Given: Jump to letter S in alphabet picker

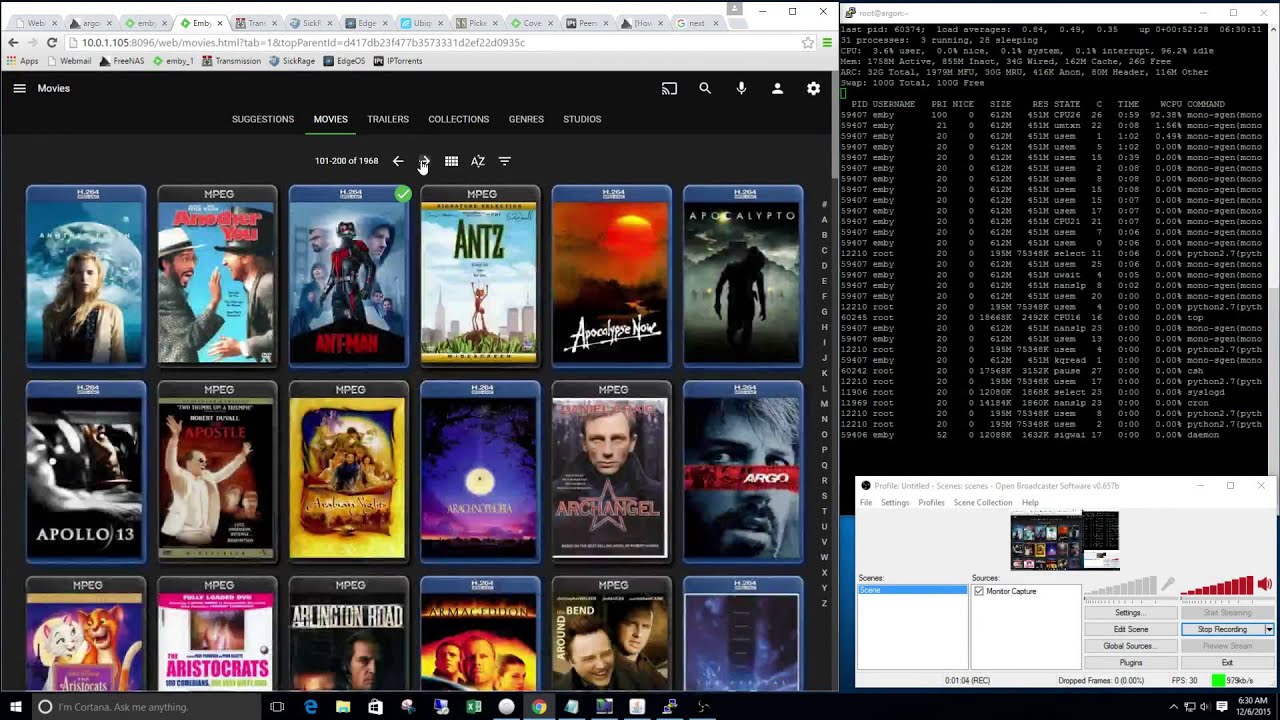Looking at the screenshot, I should (824, 495).
